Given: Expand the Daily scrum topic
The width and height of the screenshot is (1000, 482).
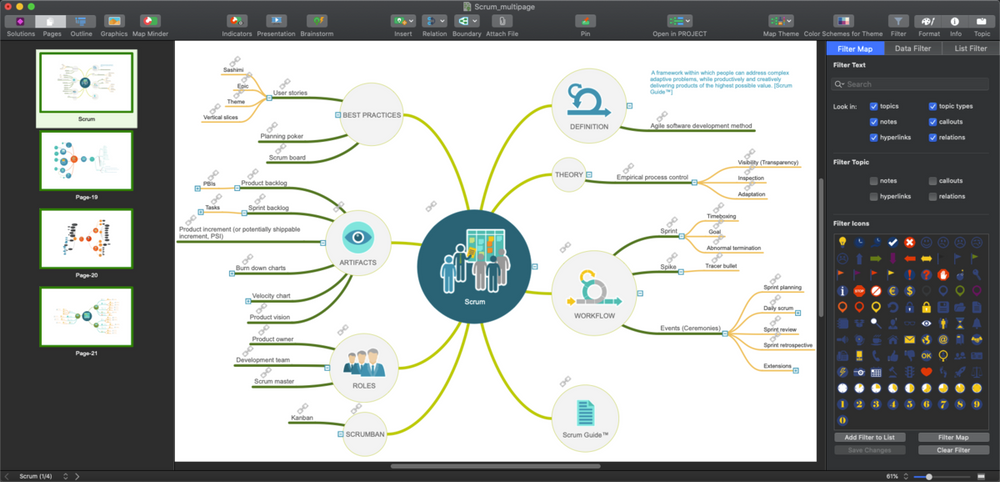Looking at the screenshot, I should click(x=798, y=312).
